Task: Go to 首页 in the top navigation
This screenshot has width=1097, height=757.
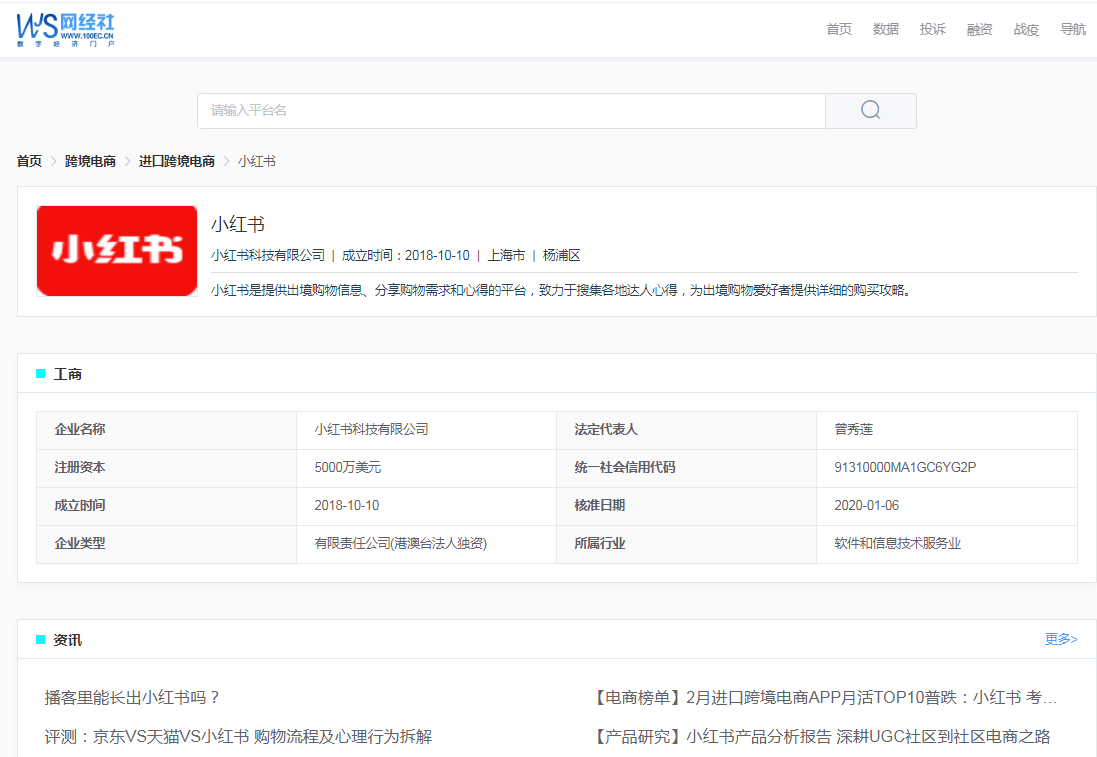Action: tap(838, 29)
